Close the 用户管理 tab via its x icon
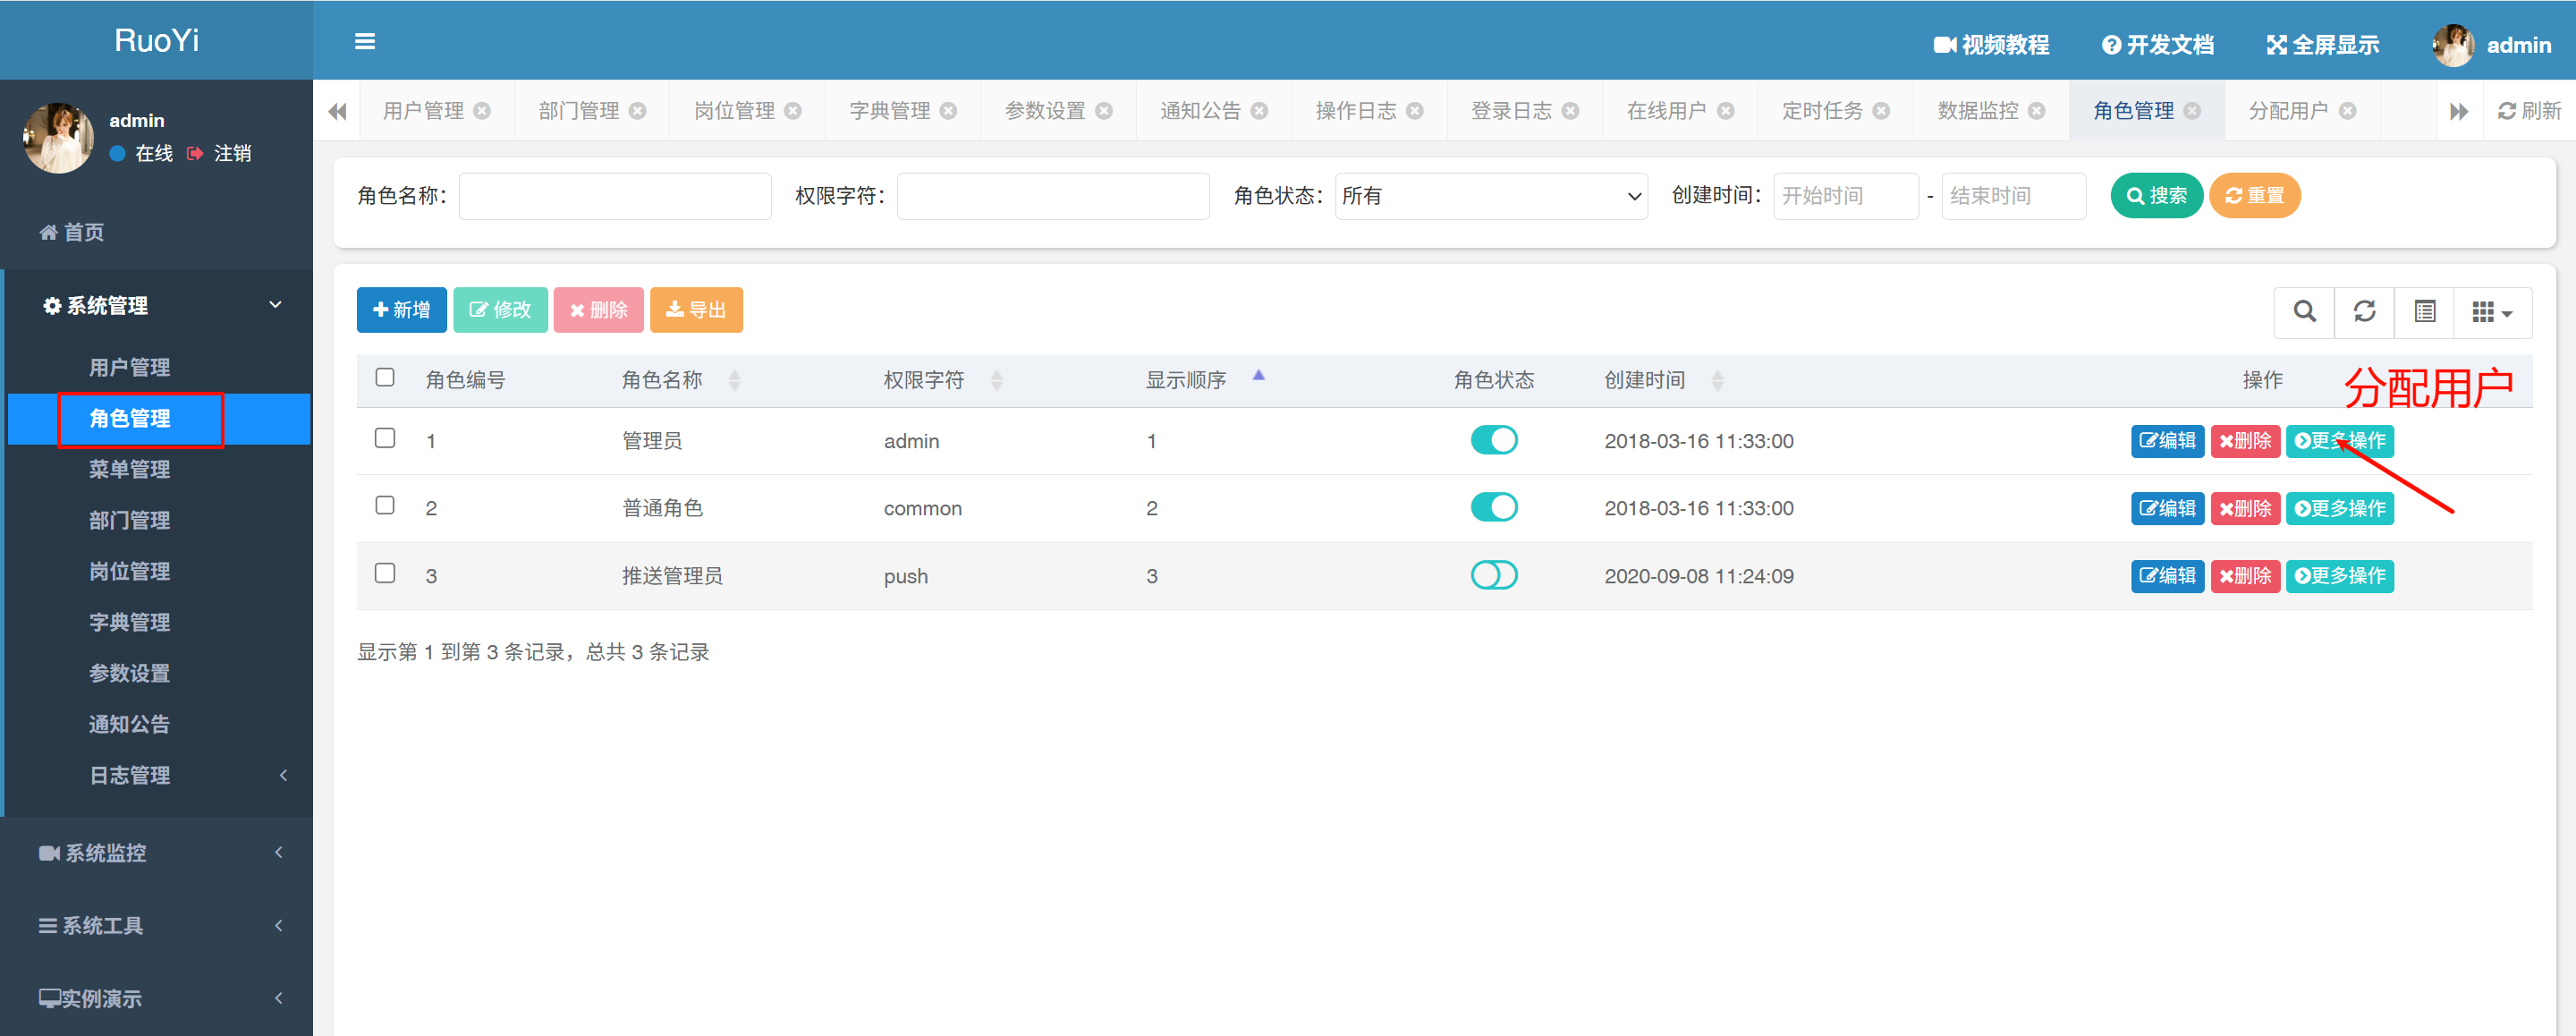 click(x=482, y=111)
